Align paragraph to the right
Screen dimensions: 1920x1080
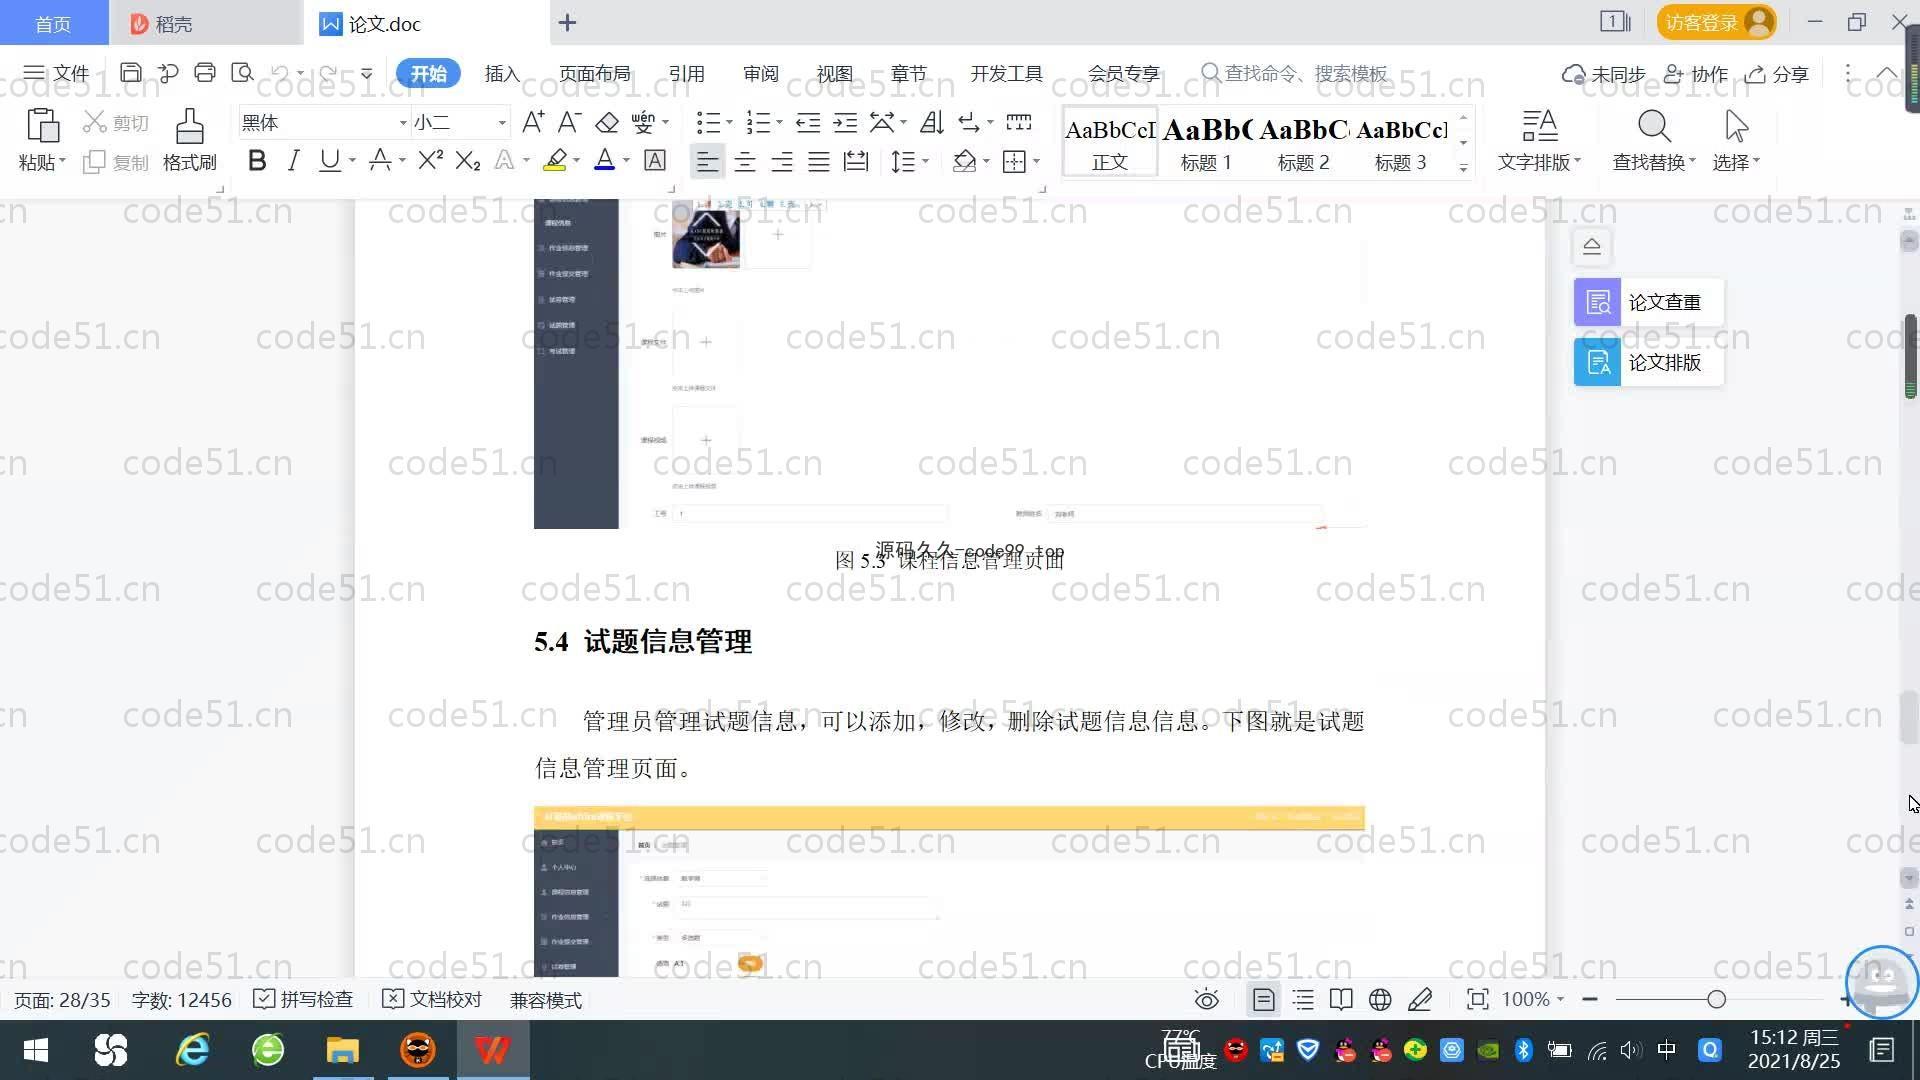pos(782,161)
